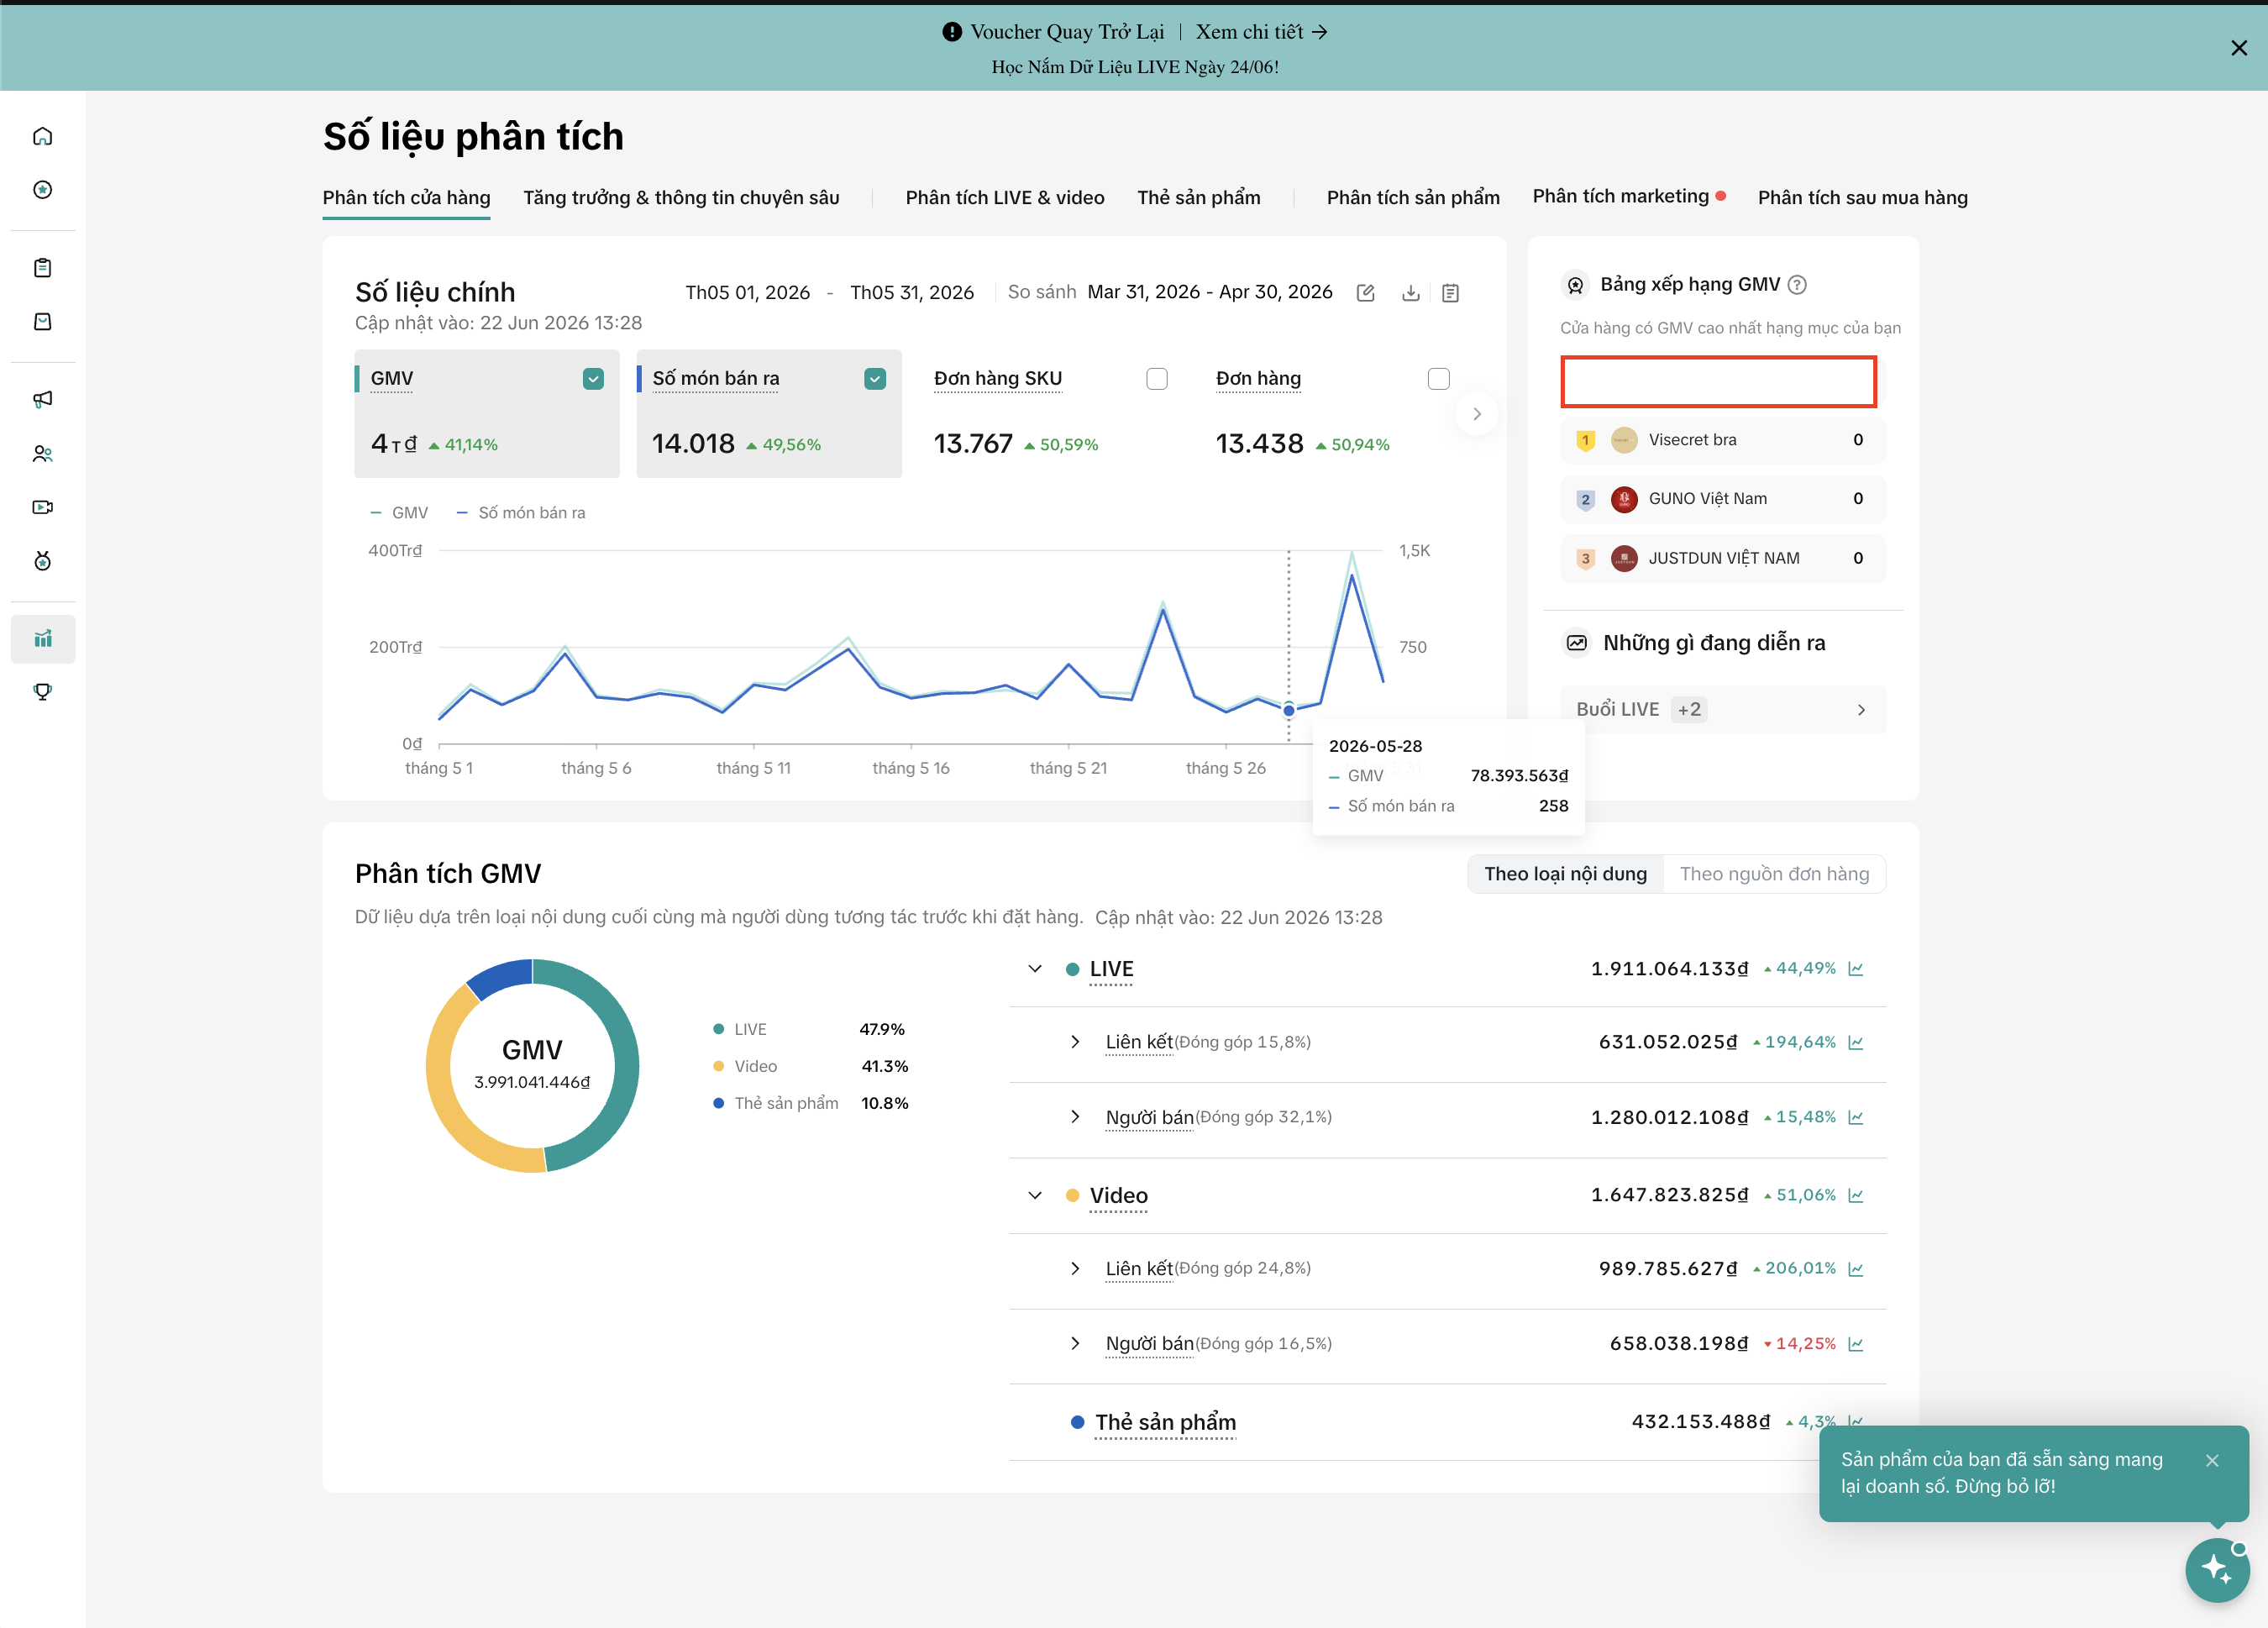
Task: Open Tăng trưởng & thông tin chuyên sâu tab
Action: pyautogui.click(x=681, y=198)
